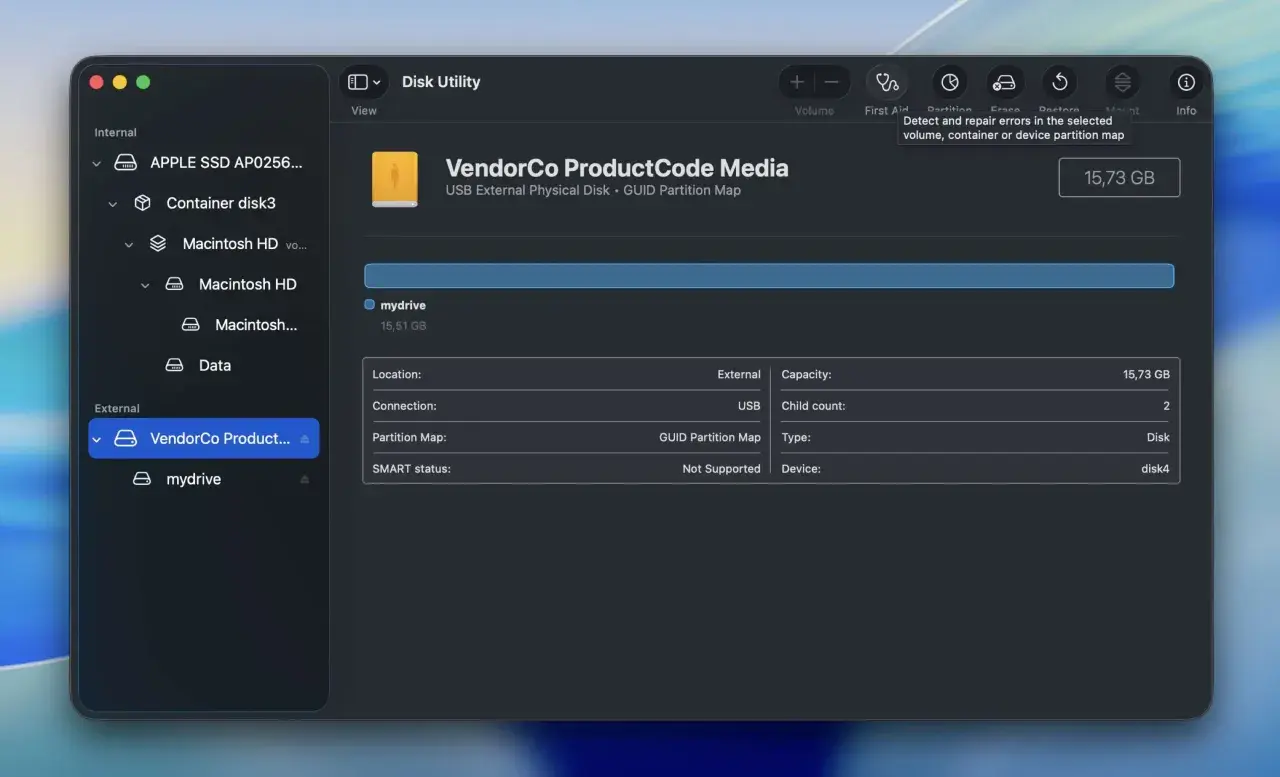
Task: Collapse inner Macintosh HD disk chevron
Action: pos(145,285)
